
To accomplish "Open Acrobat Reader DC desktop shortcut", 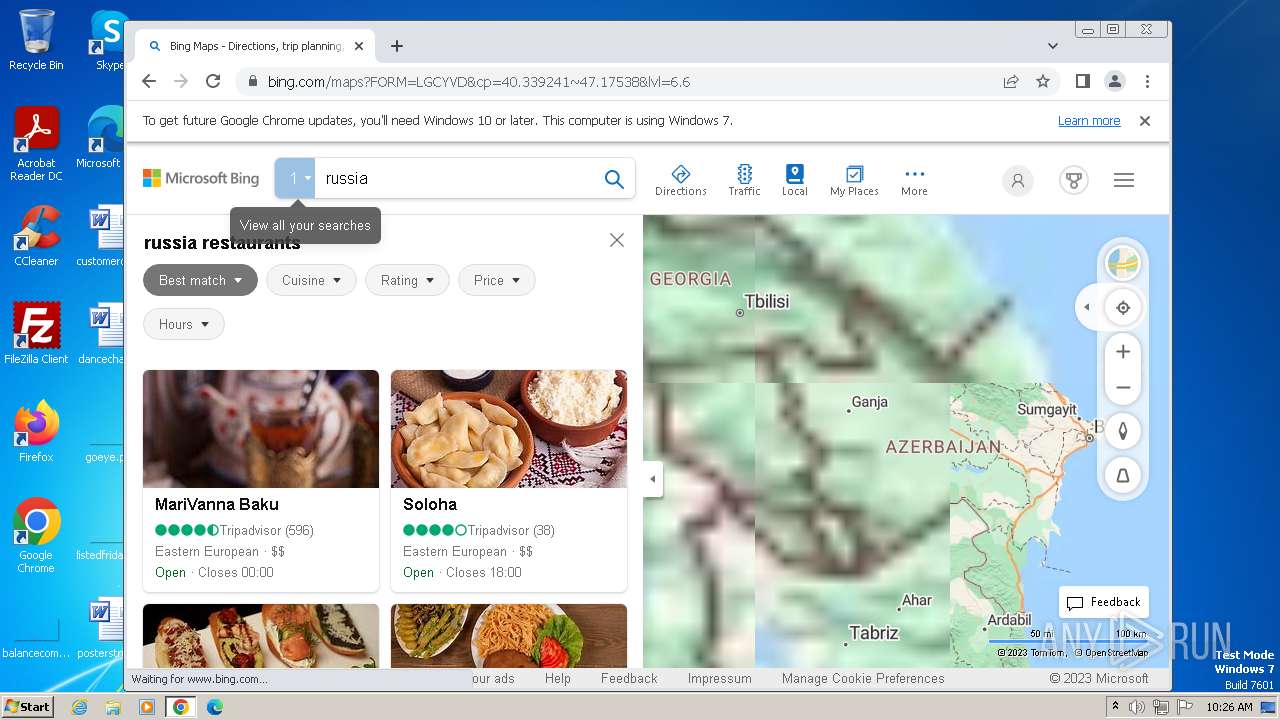I will pos(36,144).
